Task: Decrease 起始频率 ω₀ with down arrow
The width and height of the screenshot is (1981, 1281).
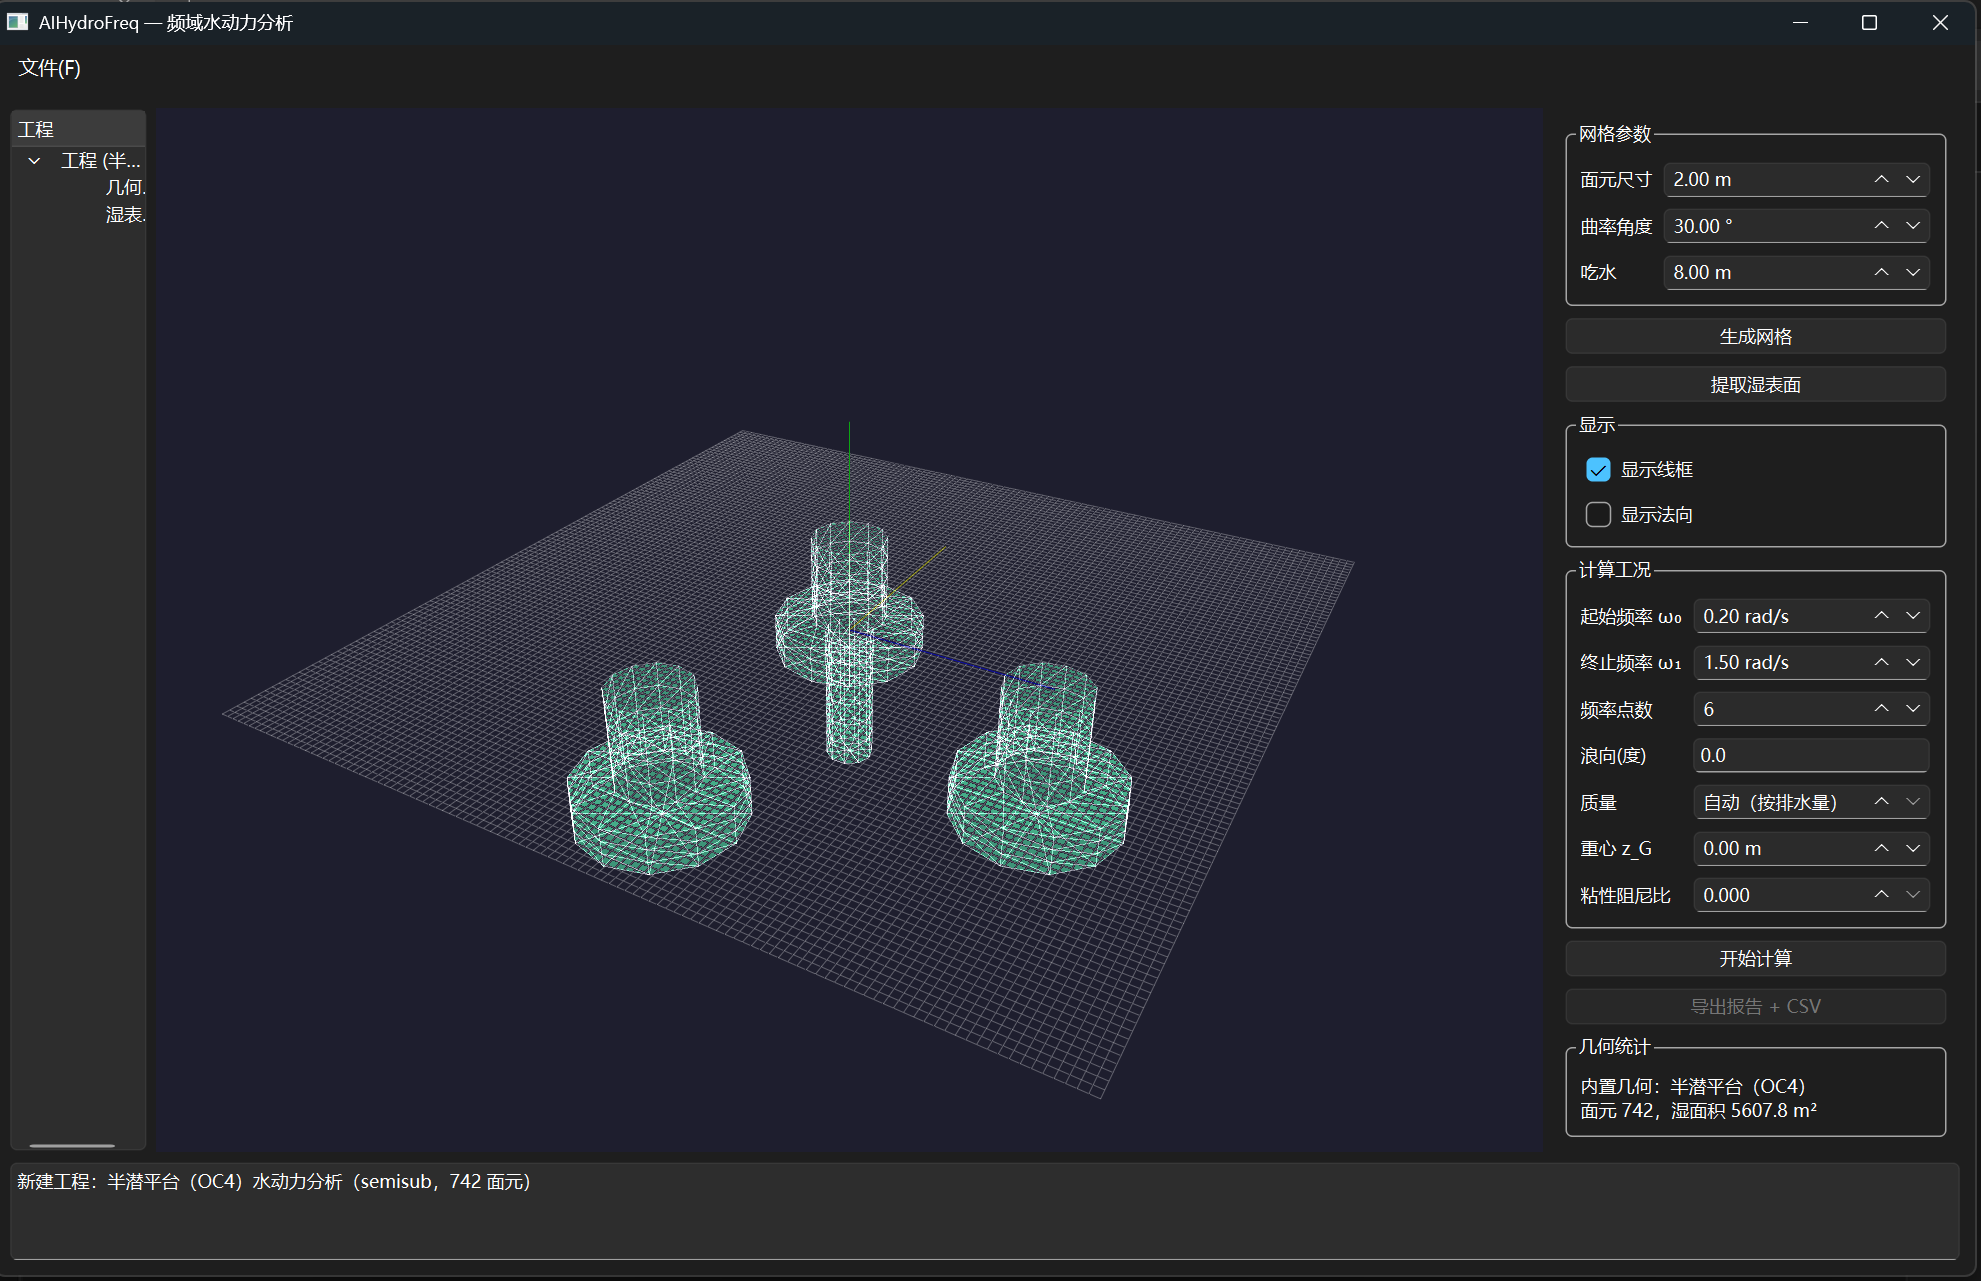Action: click(1913, 616)
